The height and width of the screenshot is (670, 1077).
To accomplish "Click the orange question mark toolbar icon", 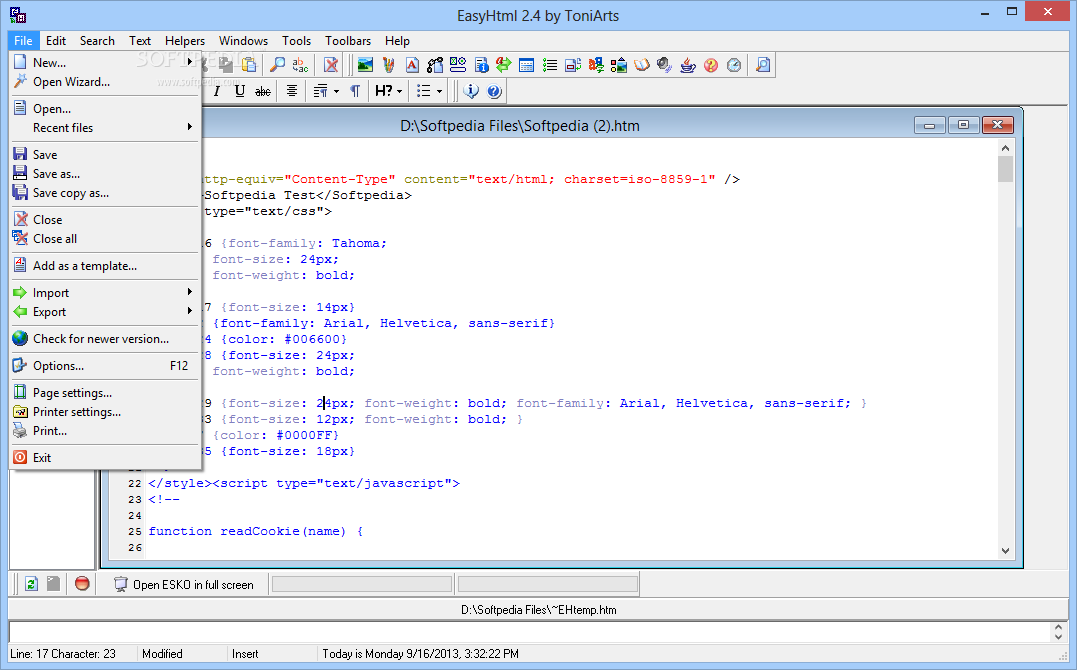I will pyautogui.click(x=711, y=65).
